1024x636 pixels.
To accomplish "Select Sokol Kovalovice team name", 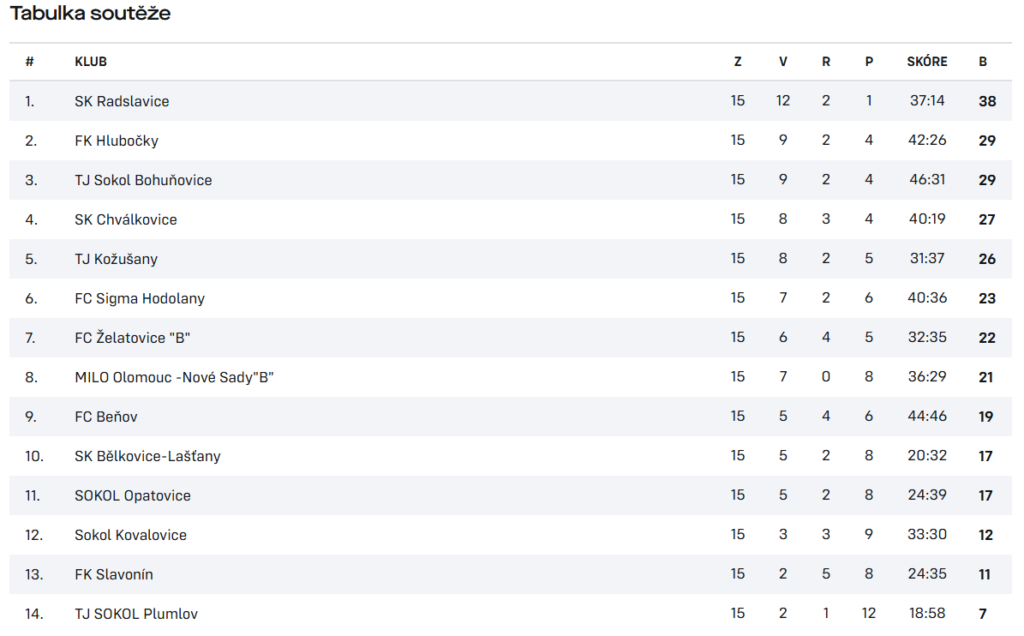I will click(131, 535).
